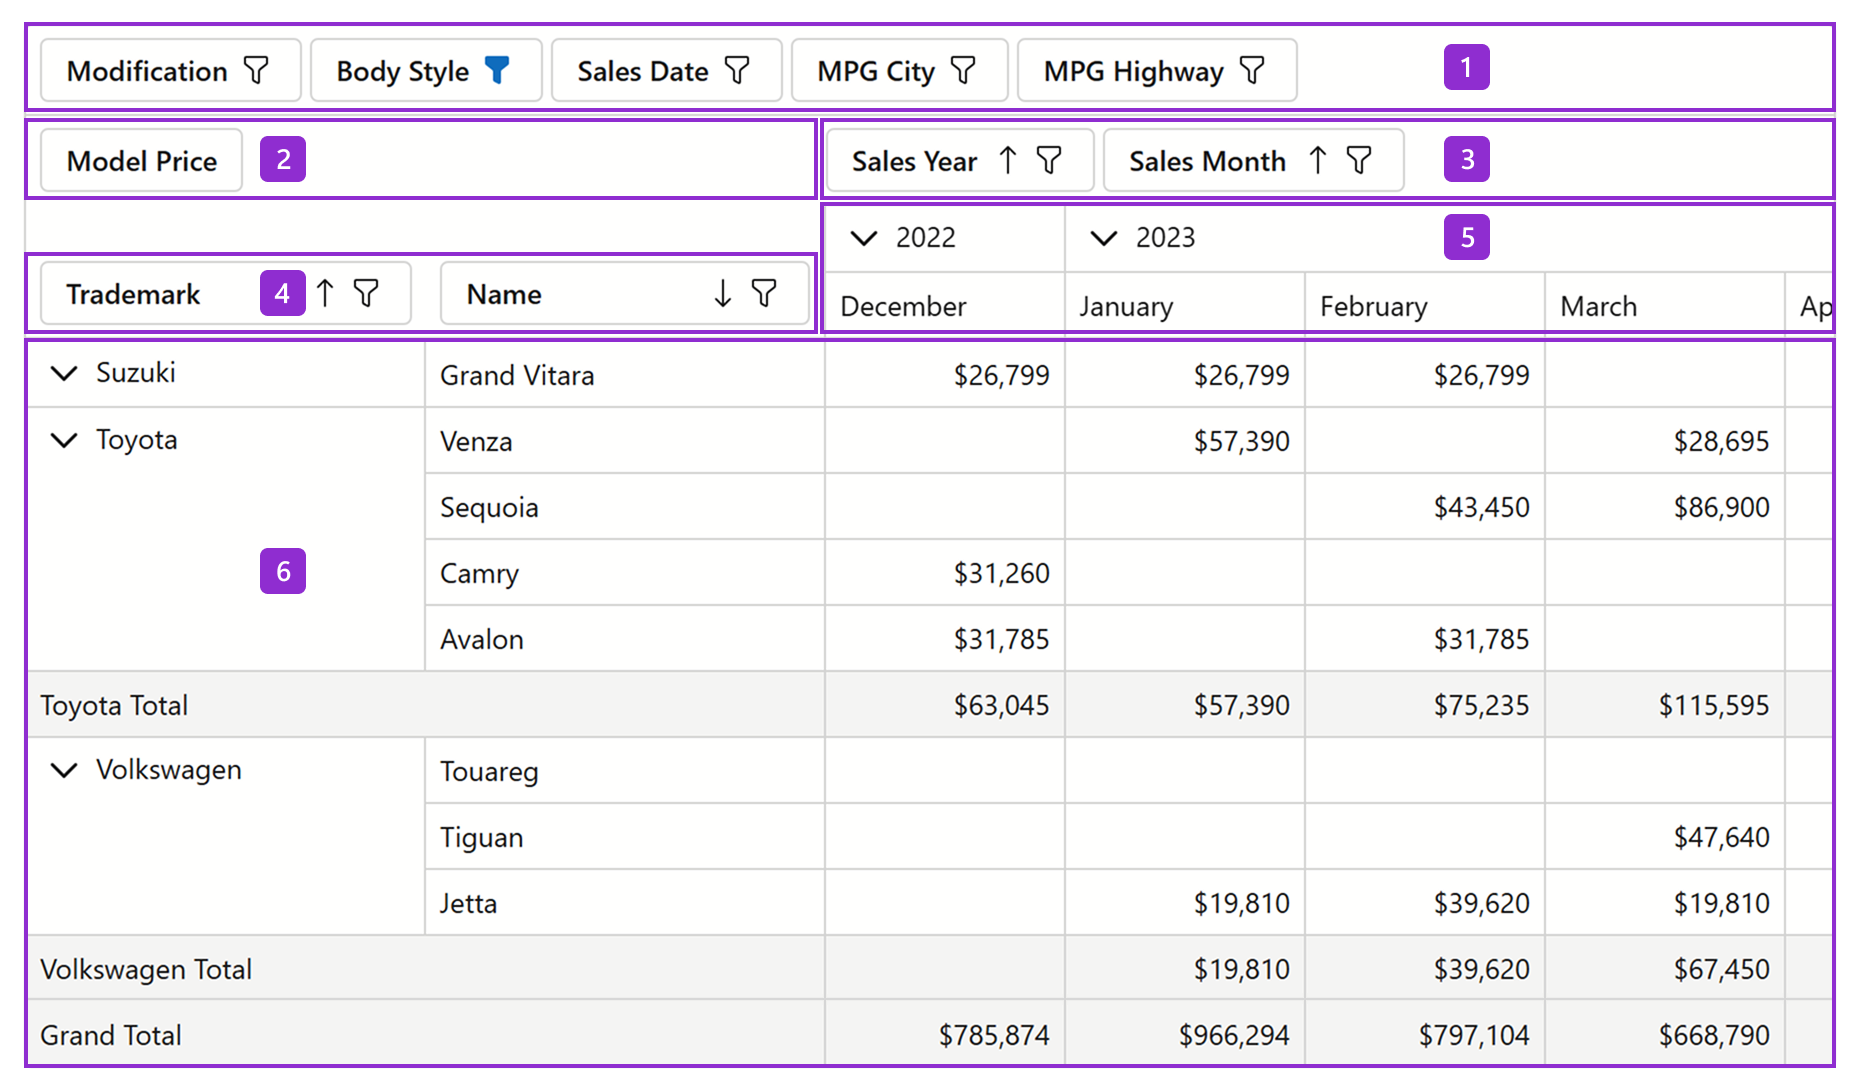Open the MPG City filter icon

coord(963,70)
